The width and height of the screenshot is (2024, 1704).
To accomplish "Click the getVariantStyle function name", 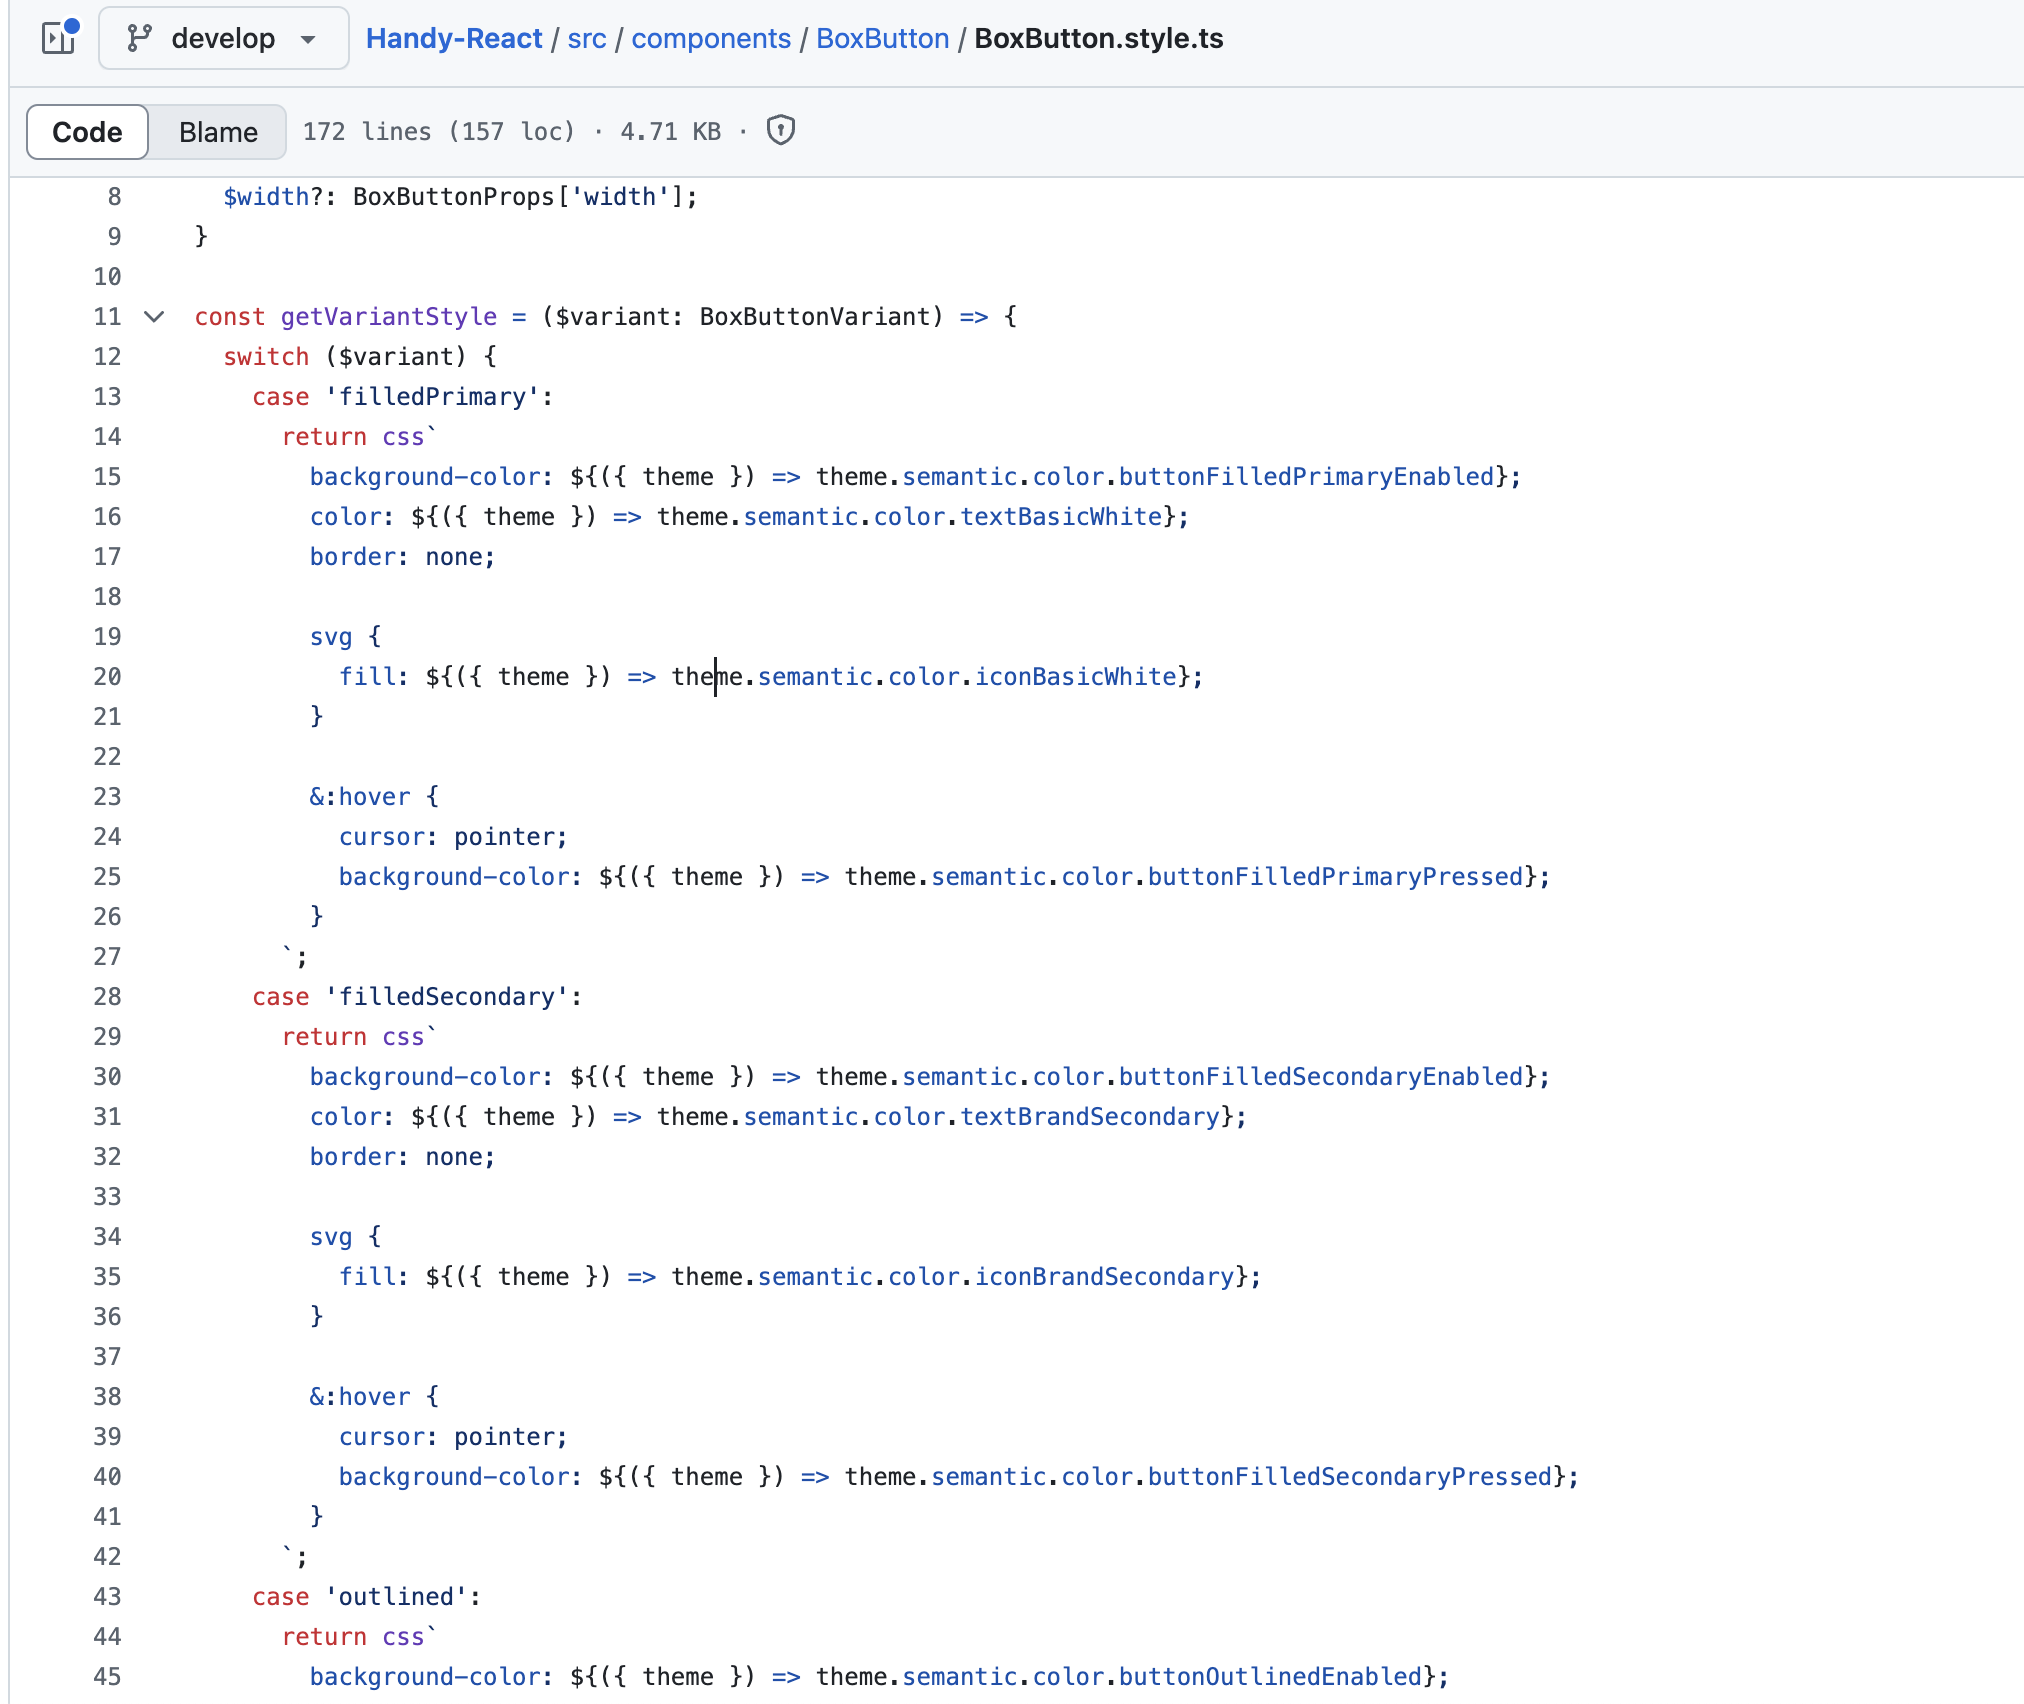I will (x=388, y=317).
